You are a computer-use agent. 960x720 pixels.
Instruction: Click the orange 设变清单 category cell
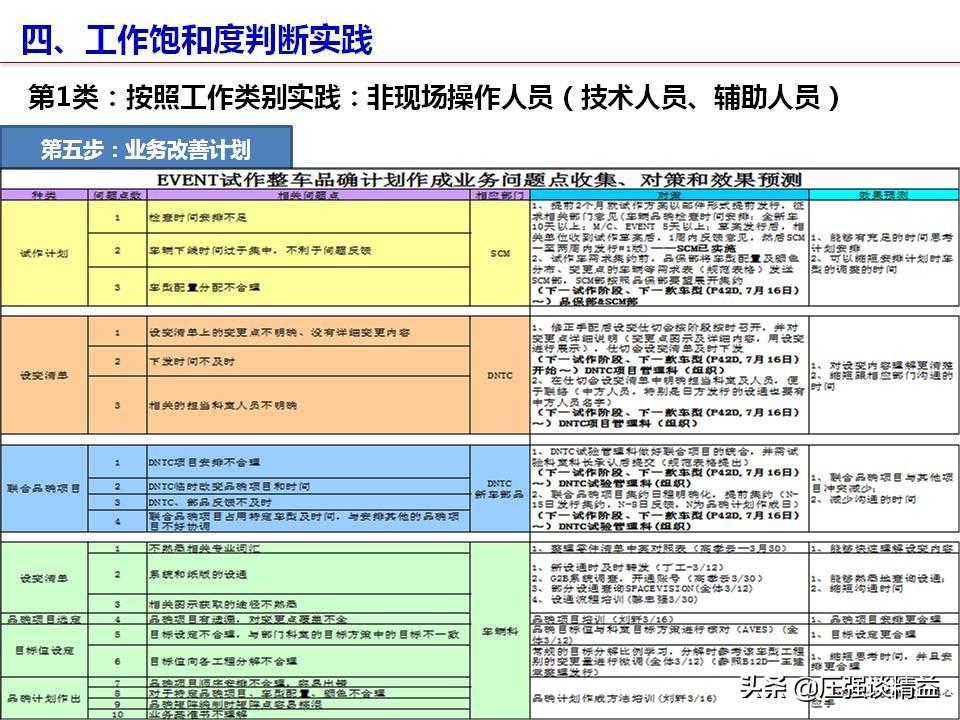coord(44,376)
